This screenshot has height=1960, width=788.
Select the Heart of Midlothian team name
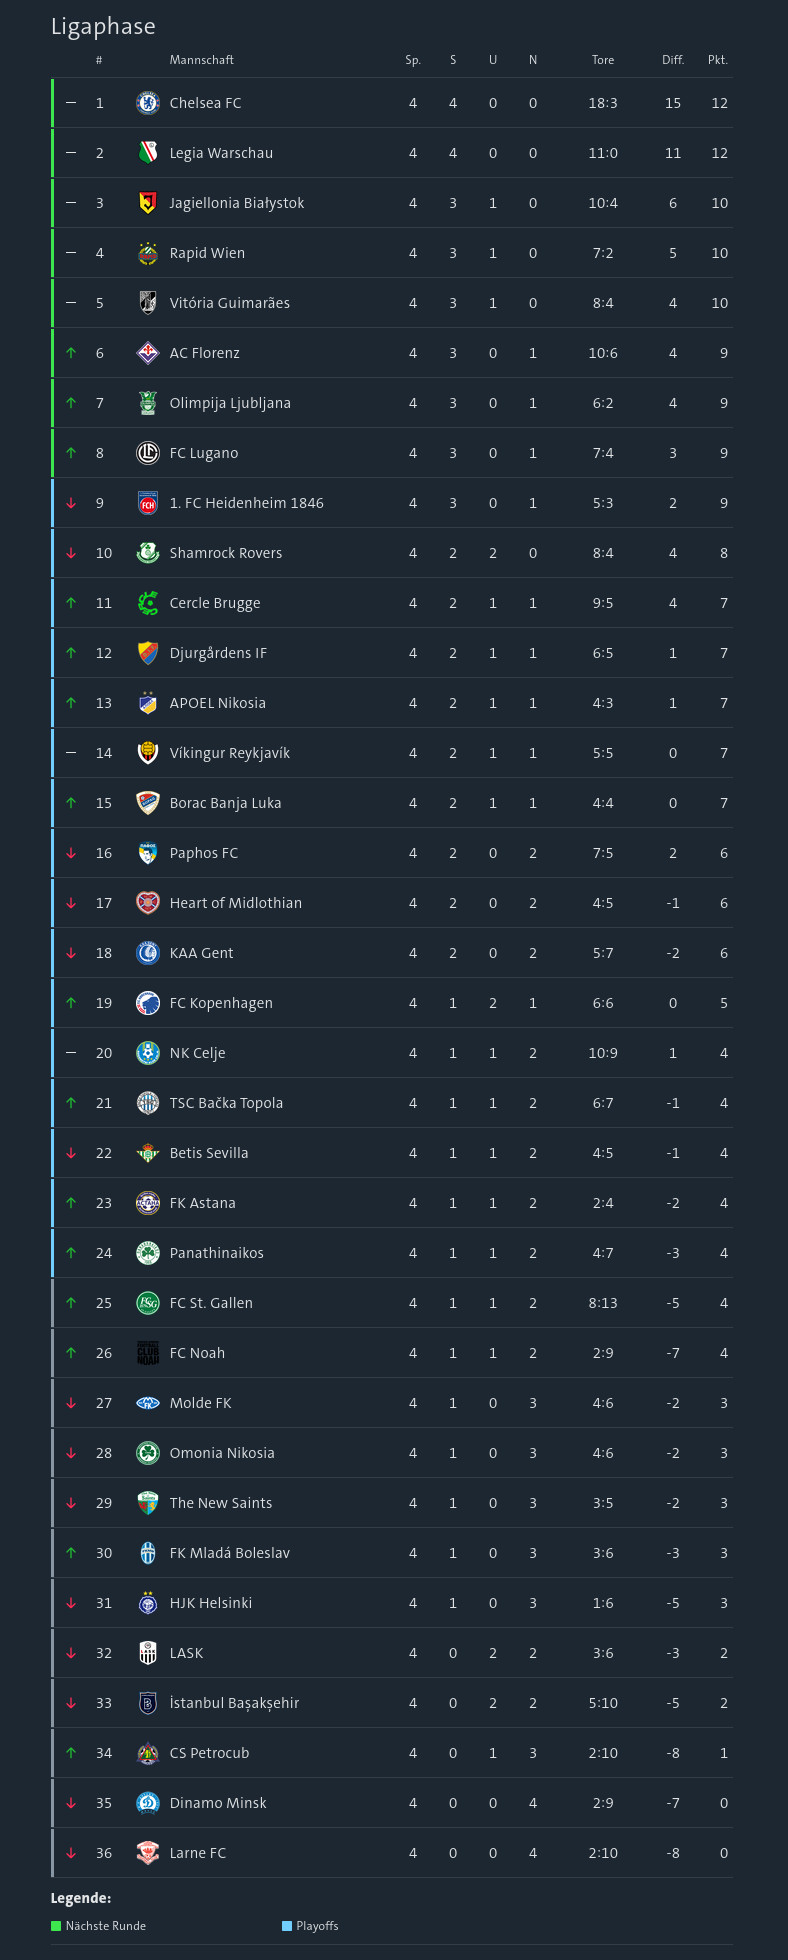(236, 903)
